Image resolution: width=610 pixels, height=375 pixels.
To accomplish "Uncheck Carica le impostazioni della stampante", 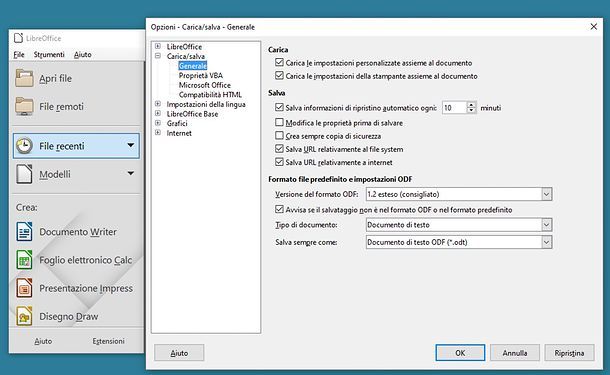I will tap(279, 75).
